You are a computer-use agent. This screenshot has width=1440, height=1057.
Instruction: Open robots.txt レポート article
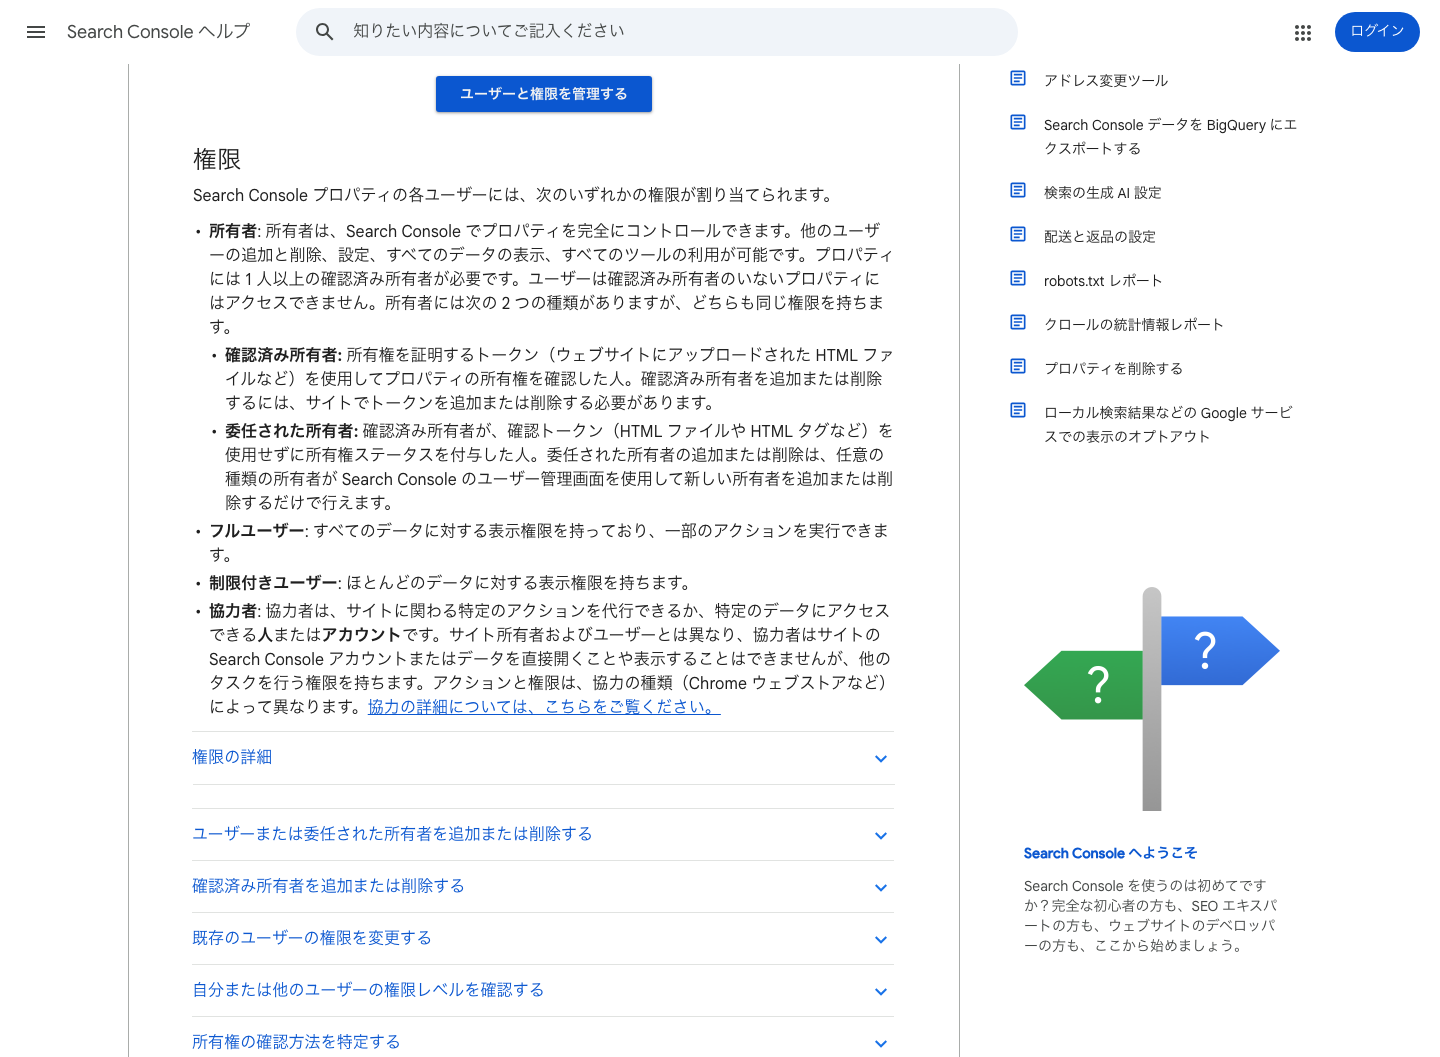tap(1103, 281)
